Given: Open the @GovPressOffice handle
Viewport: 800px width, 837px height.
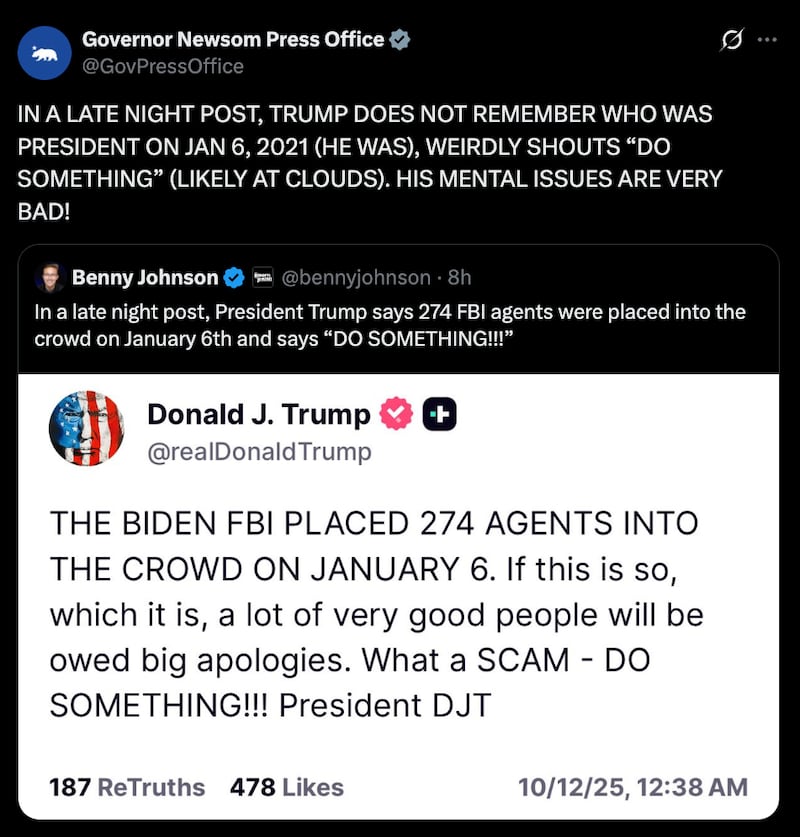Looking at the screenshot, I should pyautogui.click(x=163, y=67).
